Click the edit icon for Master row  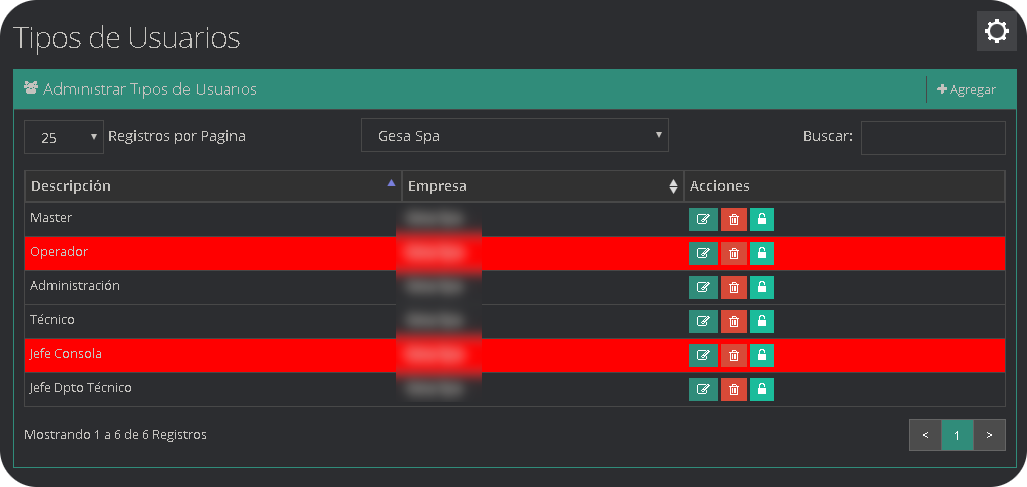coord(703,220)
